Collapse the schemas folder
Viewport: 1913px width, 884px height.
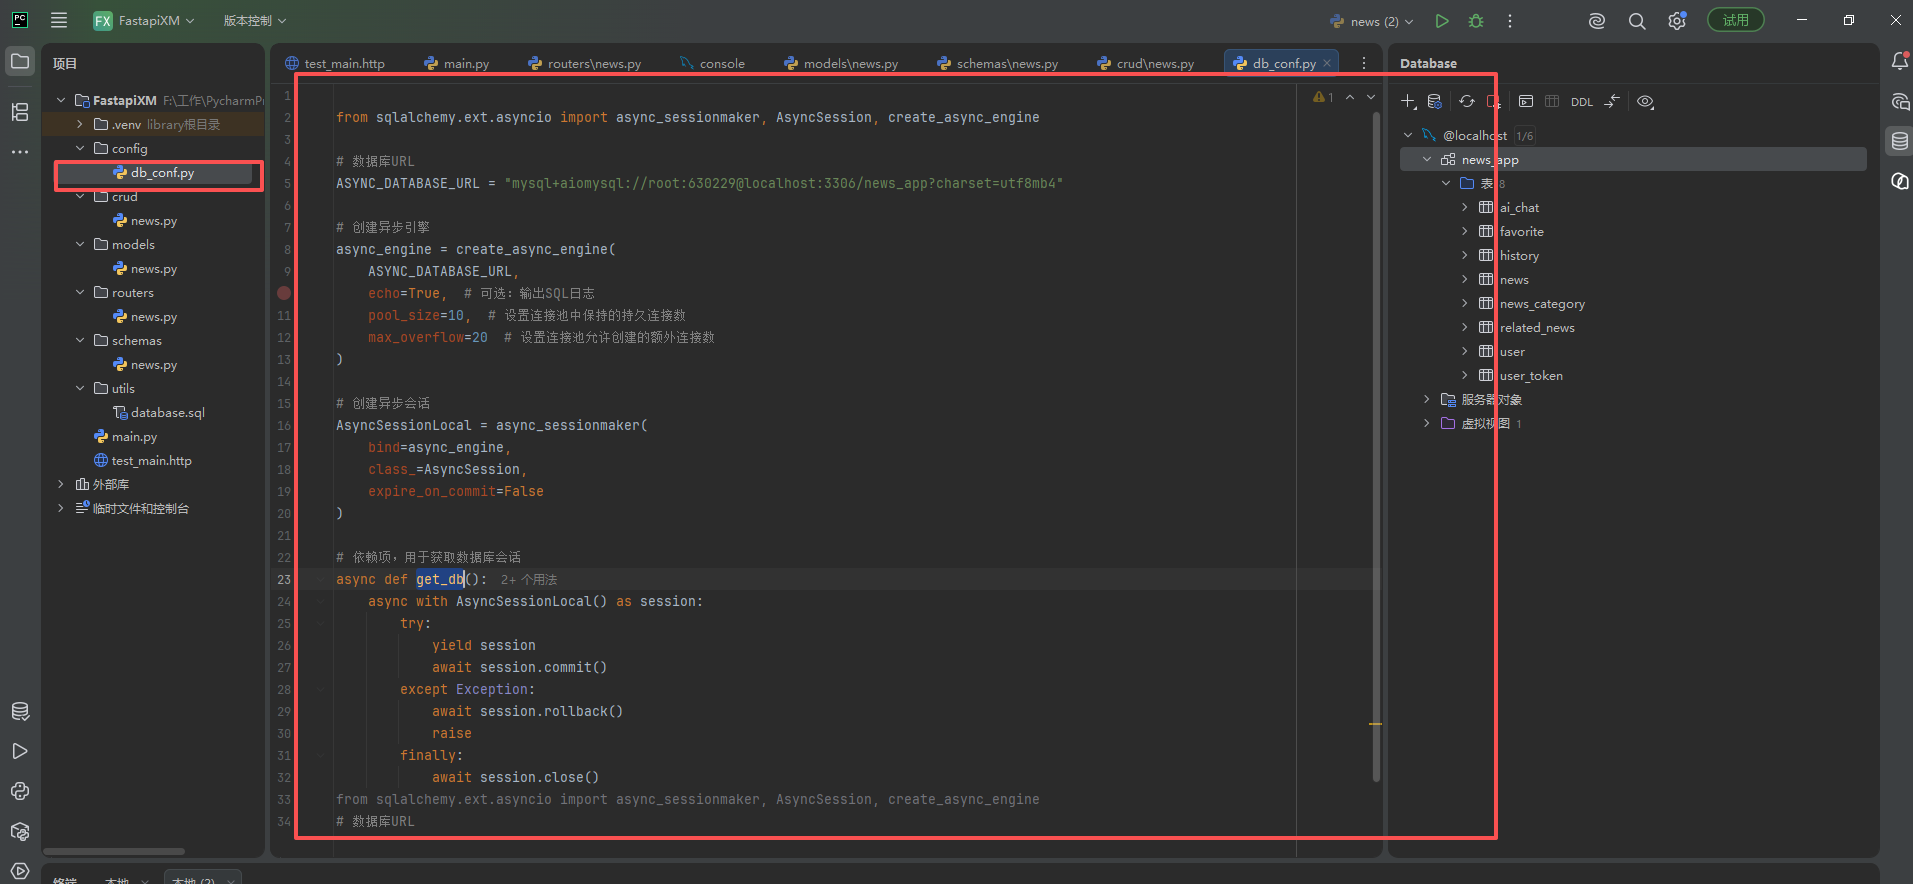pyautogui.click(x=80, y=340)
